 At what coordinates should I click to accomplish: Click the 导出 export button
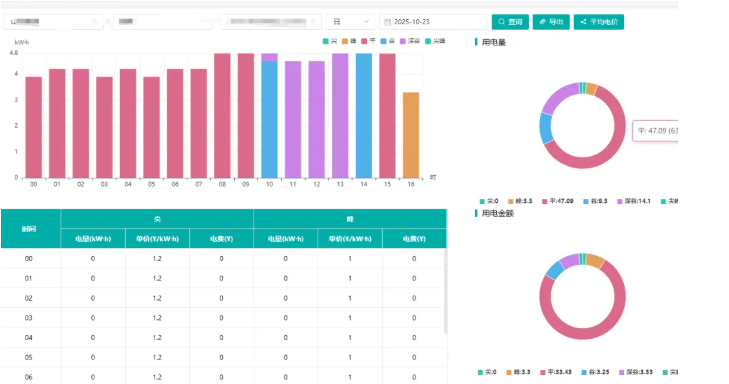click(551, 22)
